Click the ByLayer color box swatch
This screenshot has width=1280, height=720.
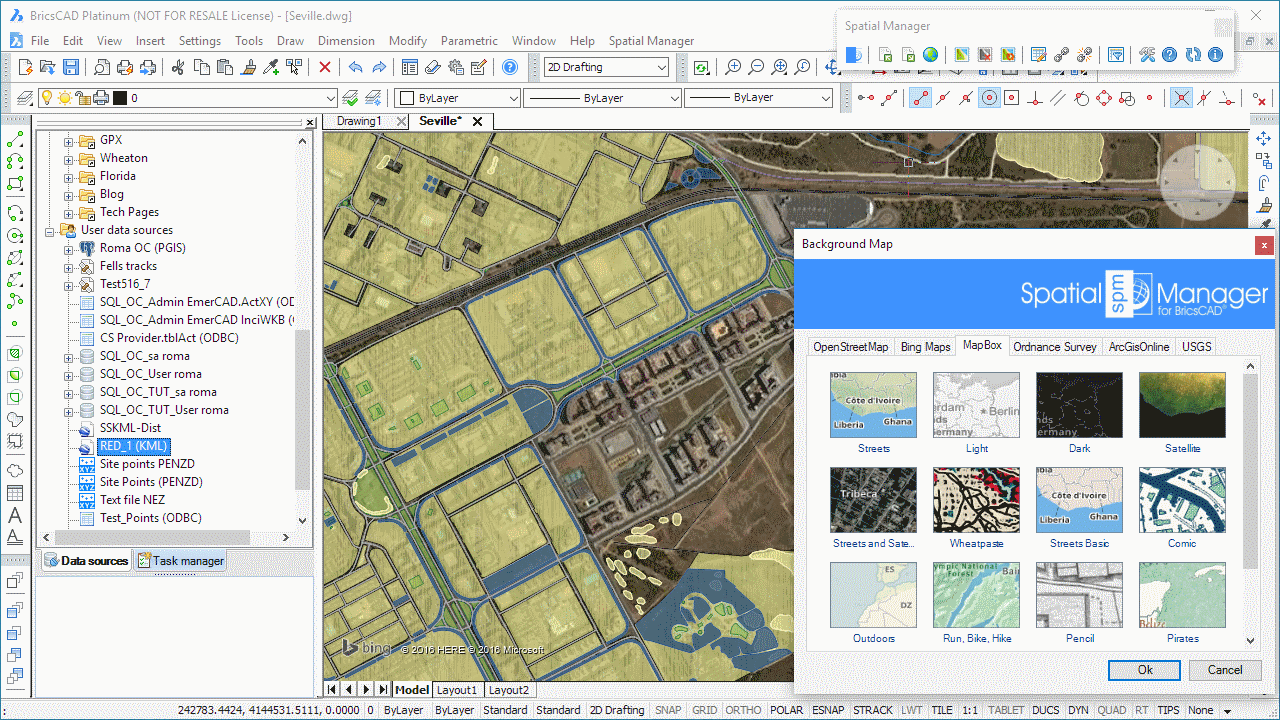tap(407, 98)
